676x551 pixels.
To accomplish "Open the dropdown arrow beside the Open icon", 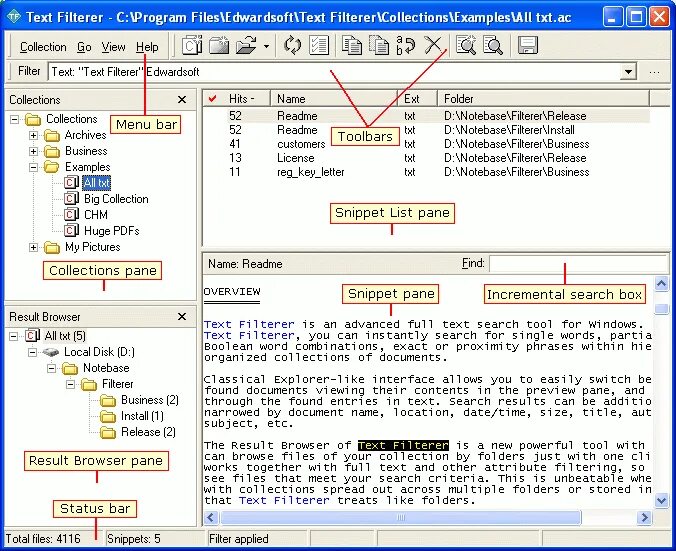I will click(266, 46).
